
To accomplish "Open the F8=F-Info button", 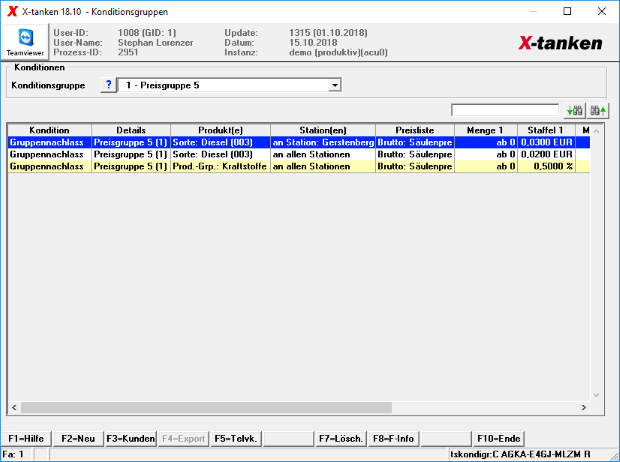I will point(393,439).
